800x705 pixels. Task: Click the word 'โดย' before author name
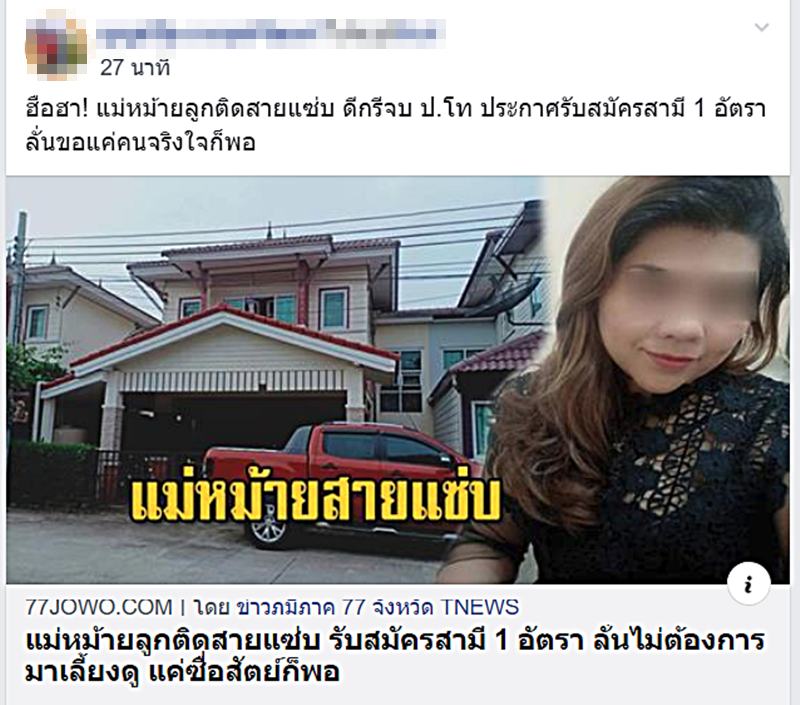point(211,607)
